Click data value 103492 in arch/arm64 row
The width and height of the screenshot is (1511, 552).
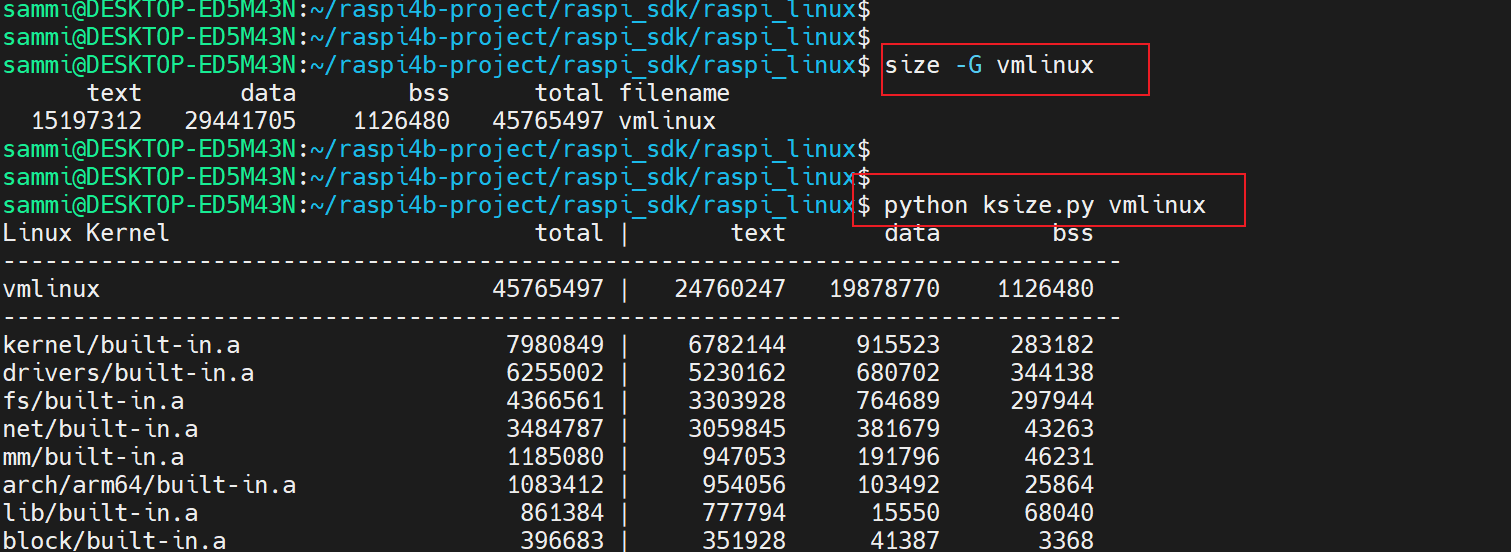tap(898, 486)
